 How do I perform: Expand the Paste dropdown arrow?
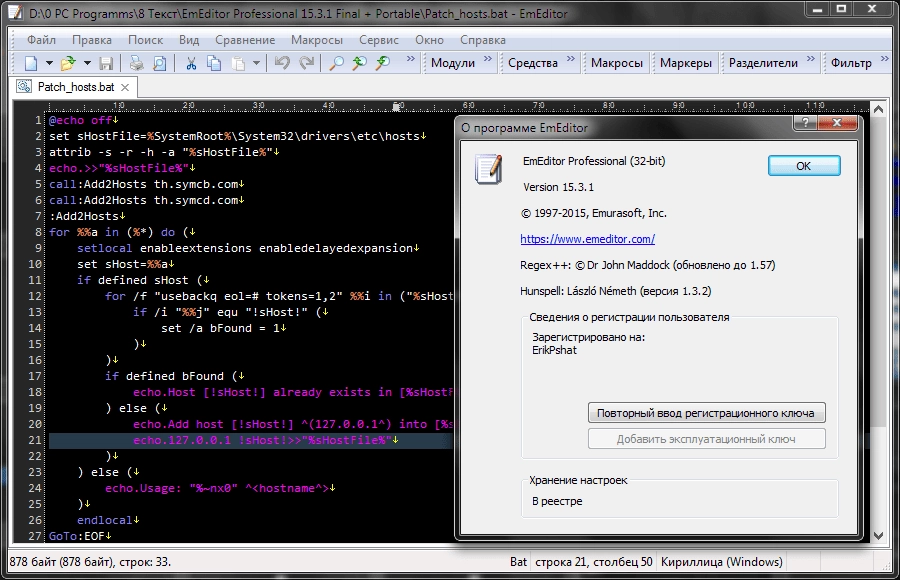coord(257,63)
